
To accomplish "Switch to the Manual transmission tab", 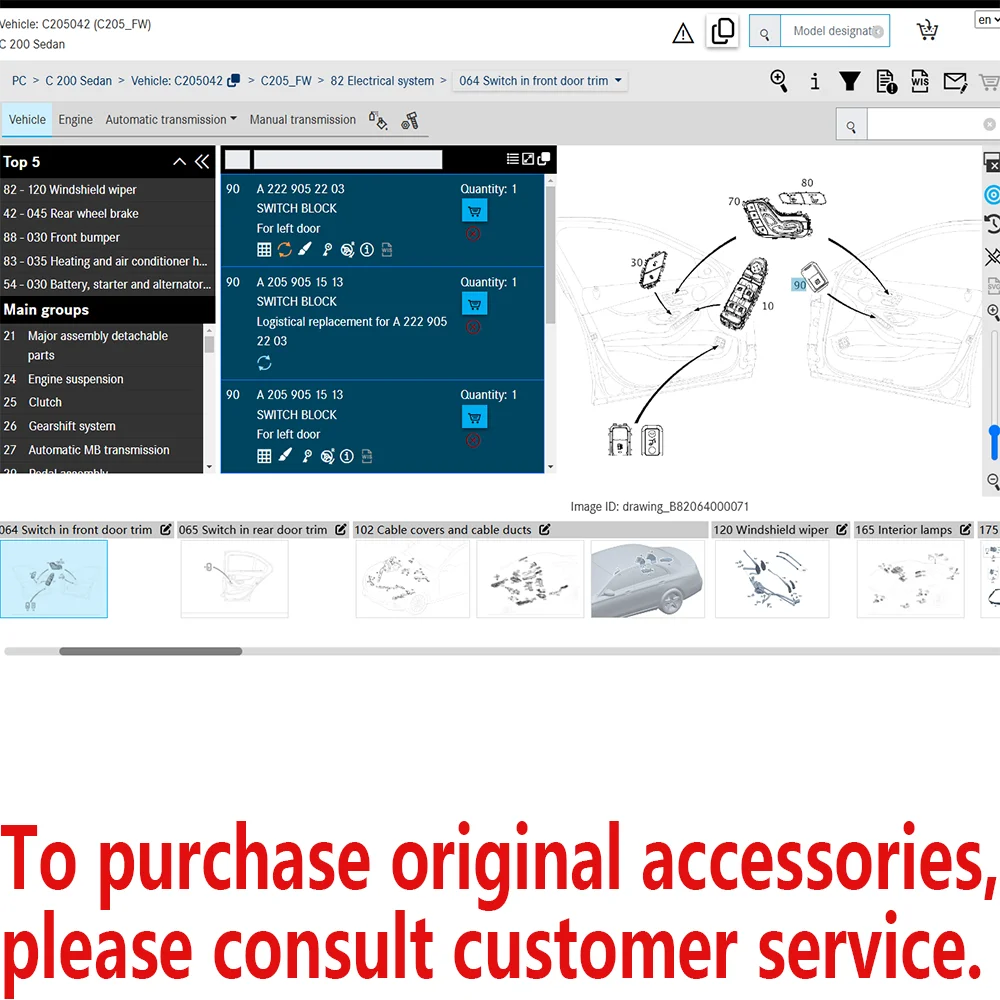I will pos(303,119).
